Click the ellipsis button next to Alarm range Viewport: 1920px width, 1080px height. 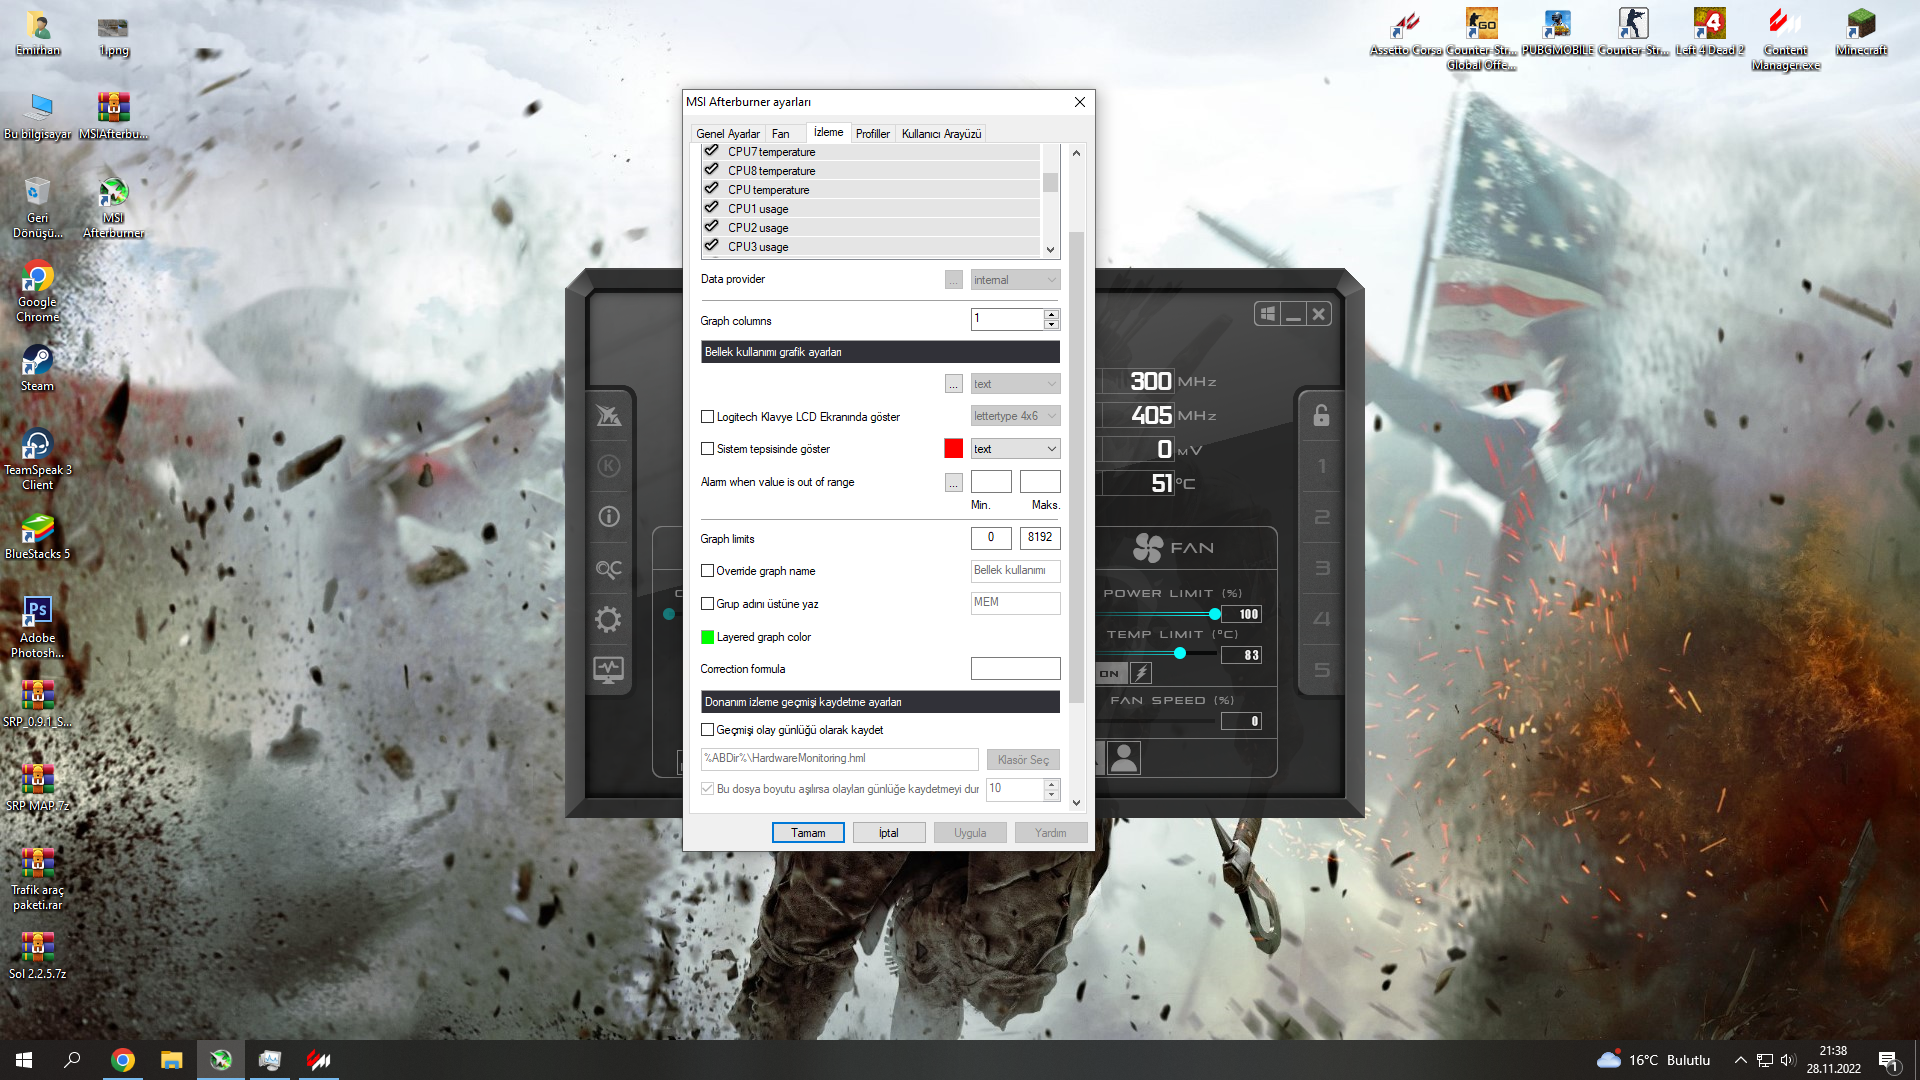click(x=954, y=482)
